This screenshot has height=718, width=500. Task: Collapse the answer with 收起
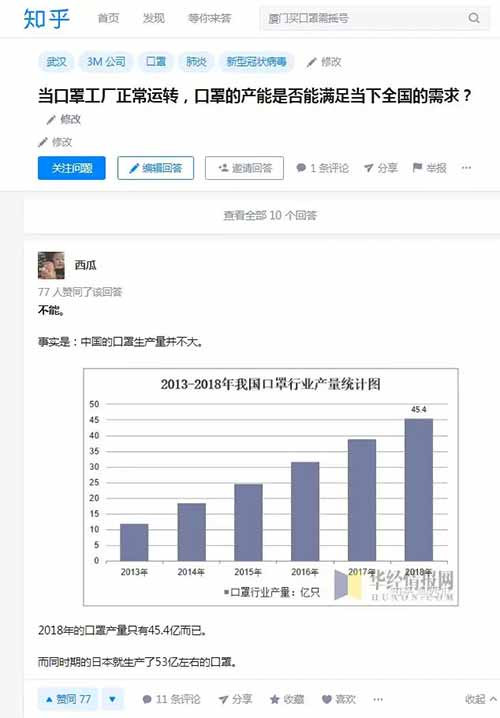[480, 699]
